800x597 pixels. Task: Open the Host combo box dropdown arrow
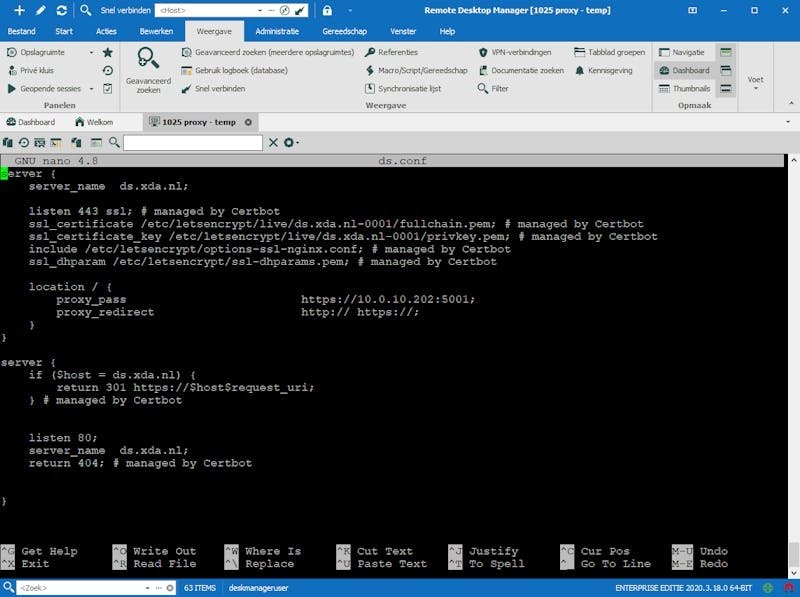click(x=260, y=10)
